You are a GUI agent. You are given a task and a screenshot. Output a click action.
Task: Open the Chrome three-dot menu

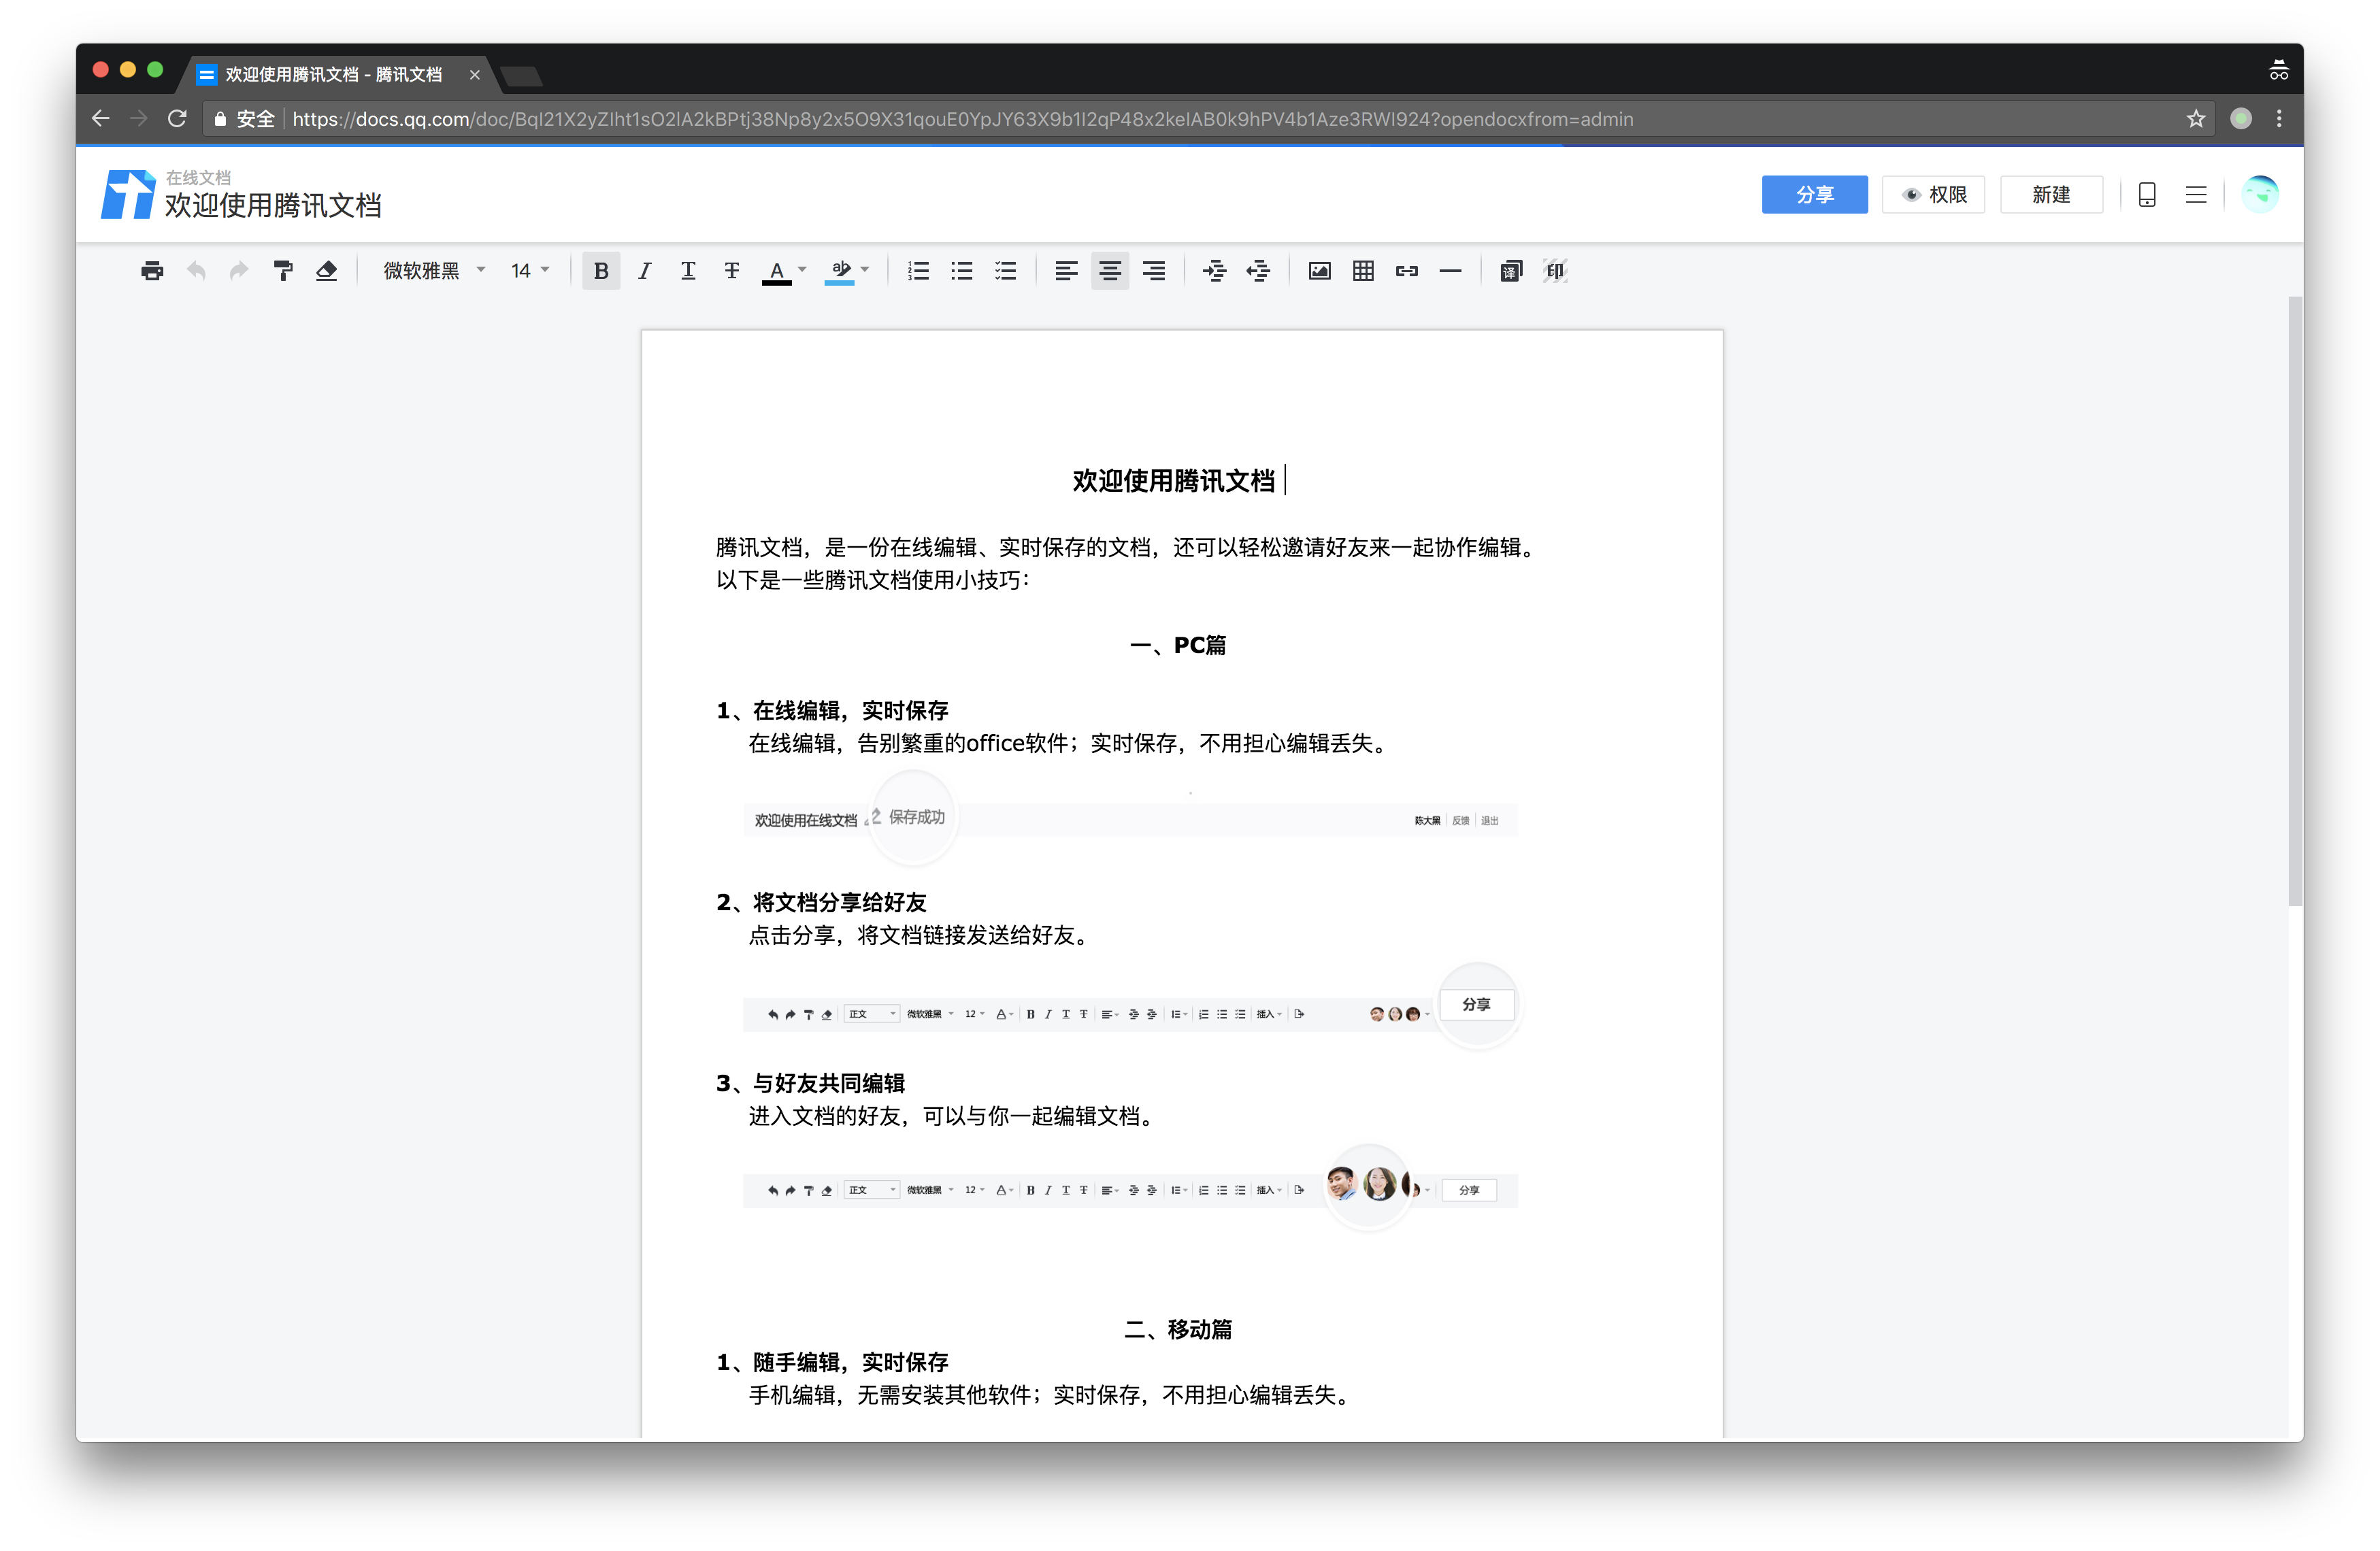tap(2279, 119)
